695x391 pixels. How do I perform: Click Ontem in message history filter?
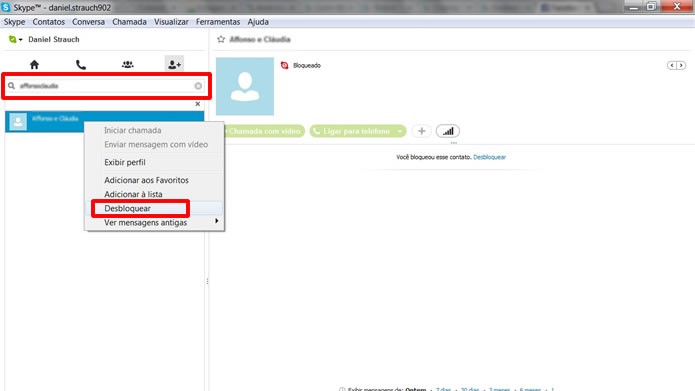(x=416, y=389)
